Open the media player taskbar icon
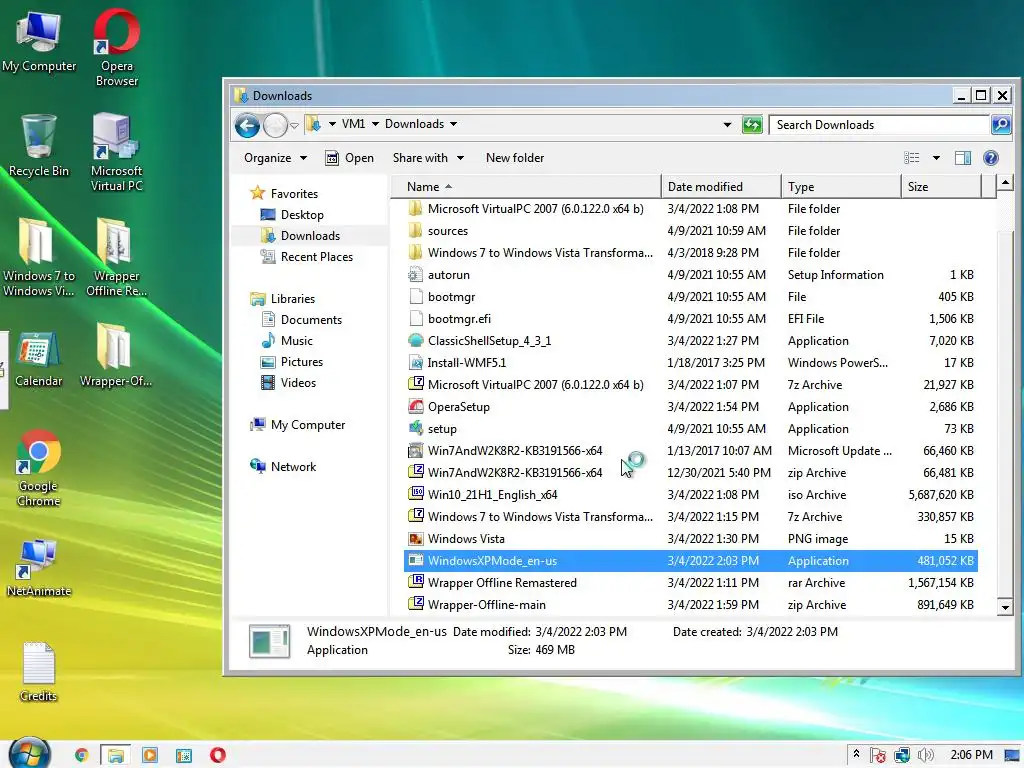The image size is (1024, 768). (x=150, y=755)
